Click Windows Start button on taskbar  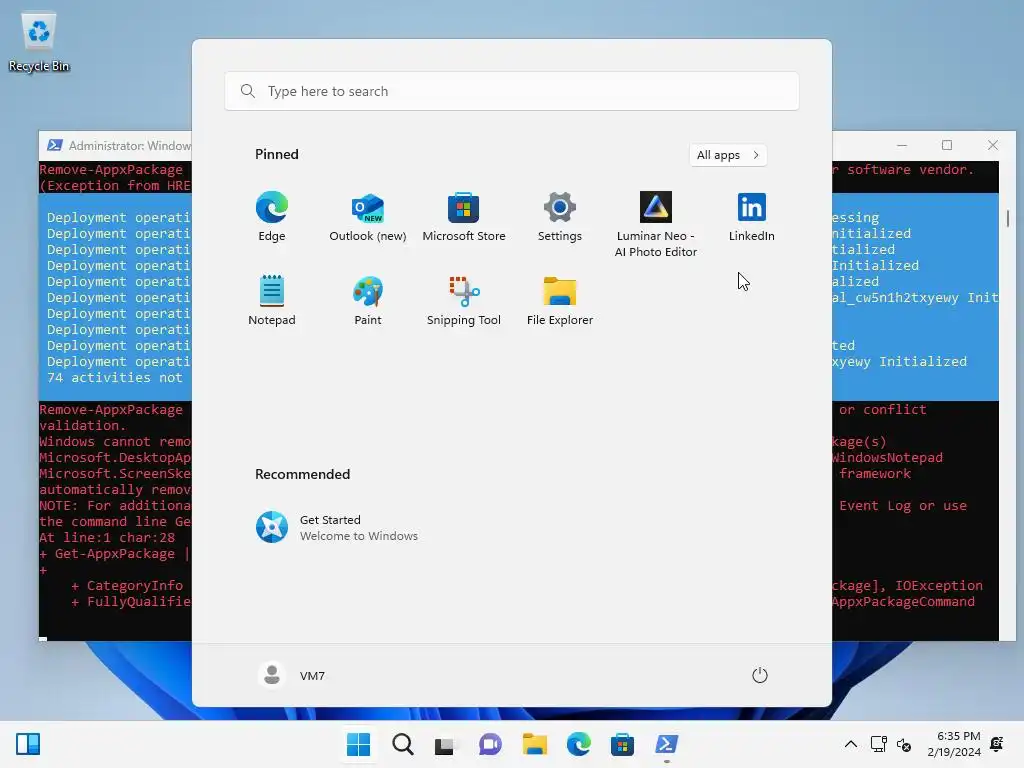tap(359, 744)
